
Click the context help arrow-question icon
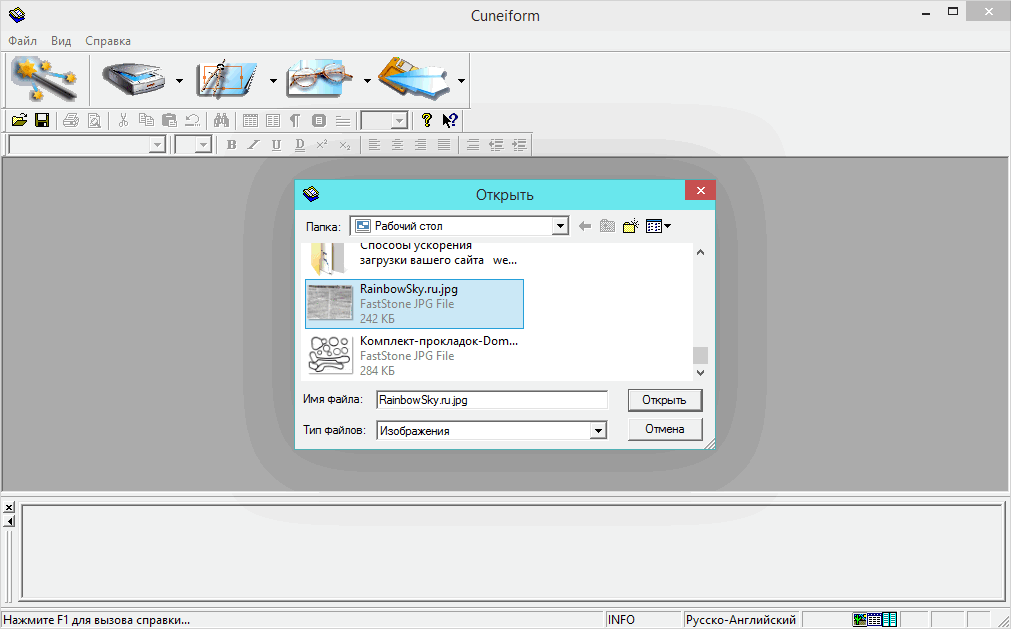pos(450,120)
